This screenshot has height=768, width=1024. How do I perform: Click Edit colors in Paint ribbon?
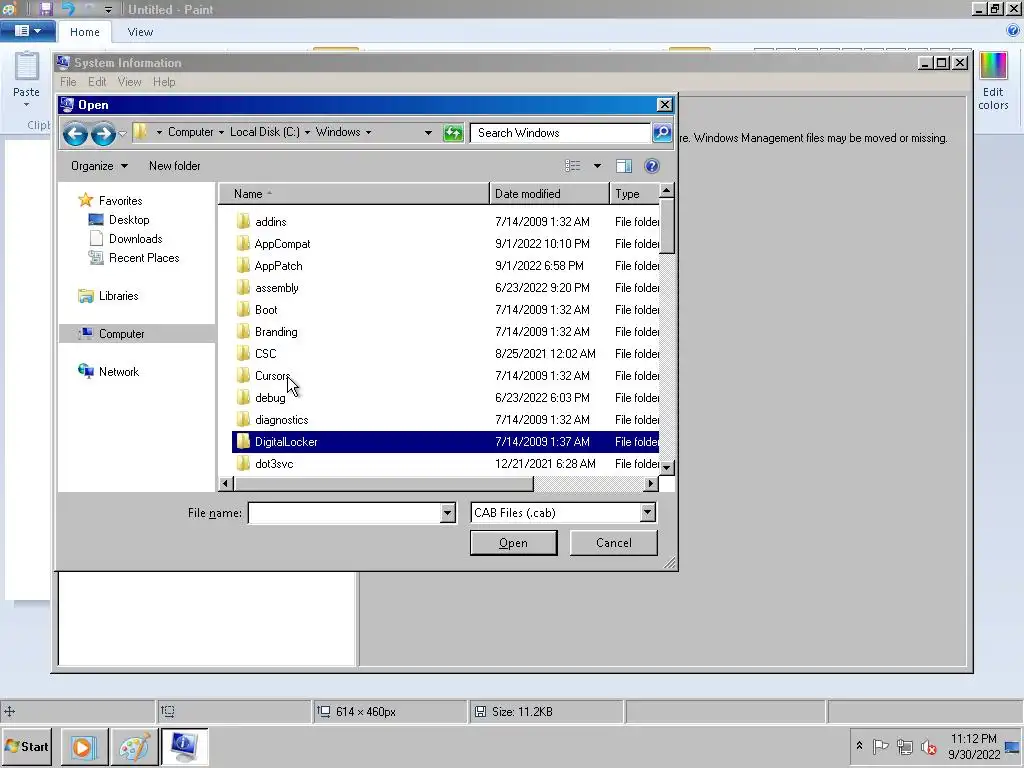pyautogui.click(x=993, y=82)
